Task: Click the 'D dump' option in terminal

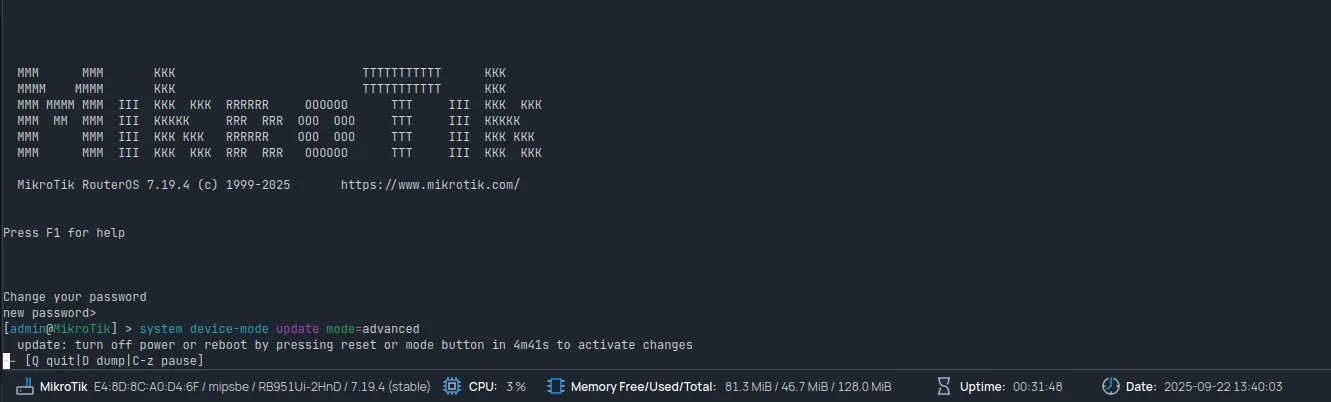Action: pos(103,361)
